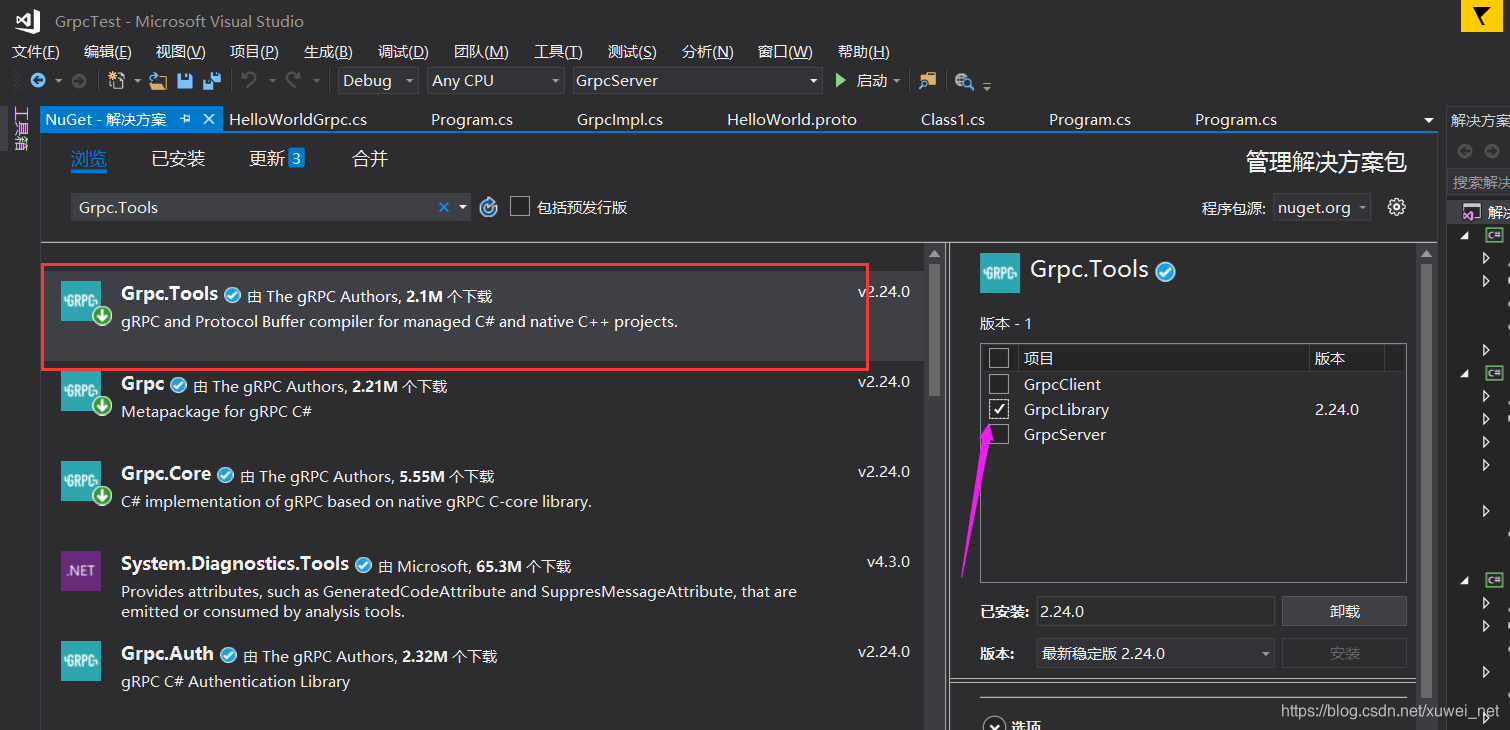Image resolution: width=1510 pixels, height=730 pixels.
Task: Expand the 选项 options section
Action: pyautogui.click(x=993, y=726)
